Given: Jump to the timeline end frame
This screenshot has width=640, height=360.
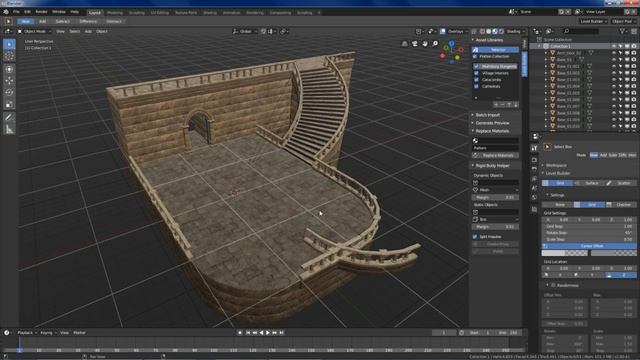Looking at the screenshot, I should click(282, 333).
